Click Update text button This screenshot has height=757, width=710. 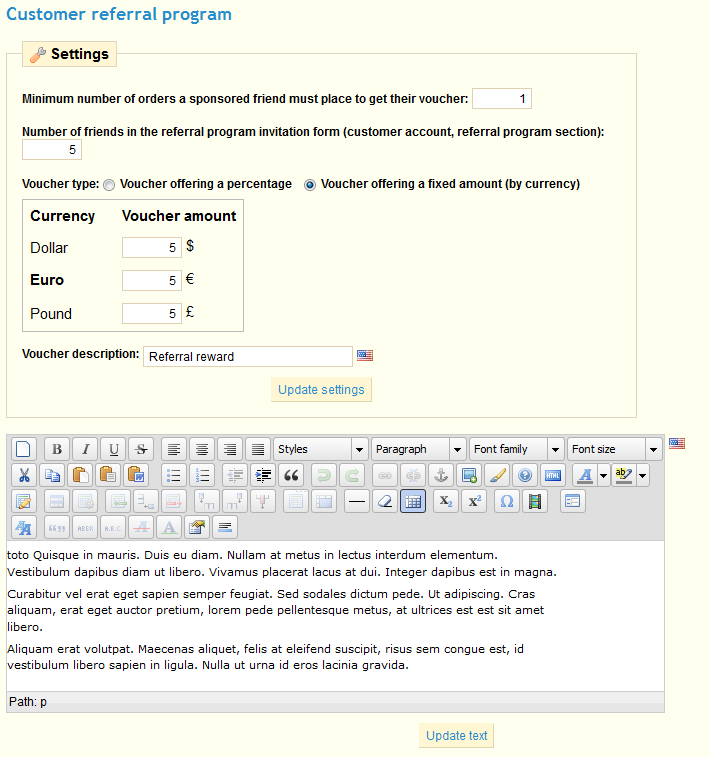457,736
